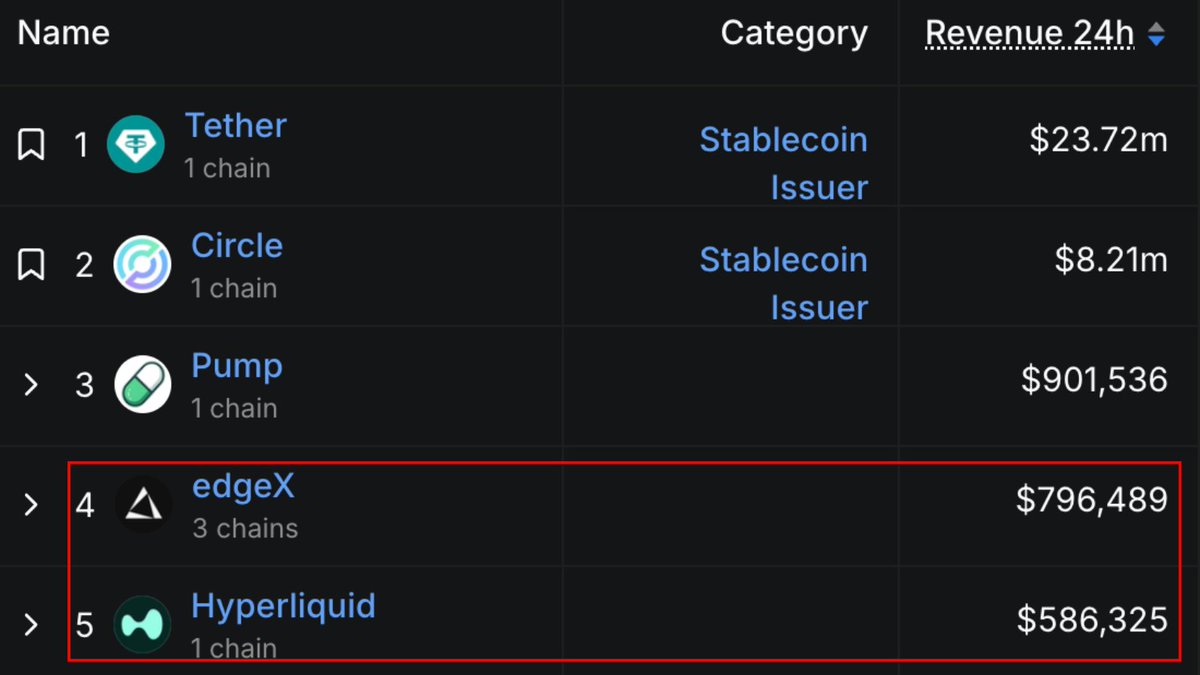Click the Name column header

point(62,32)
